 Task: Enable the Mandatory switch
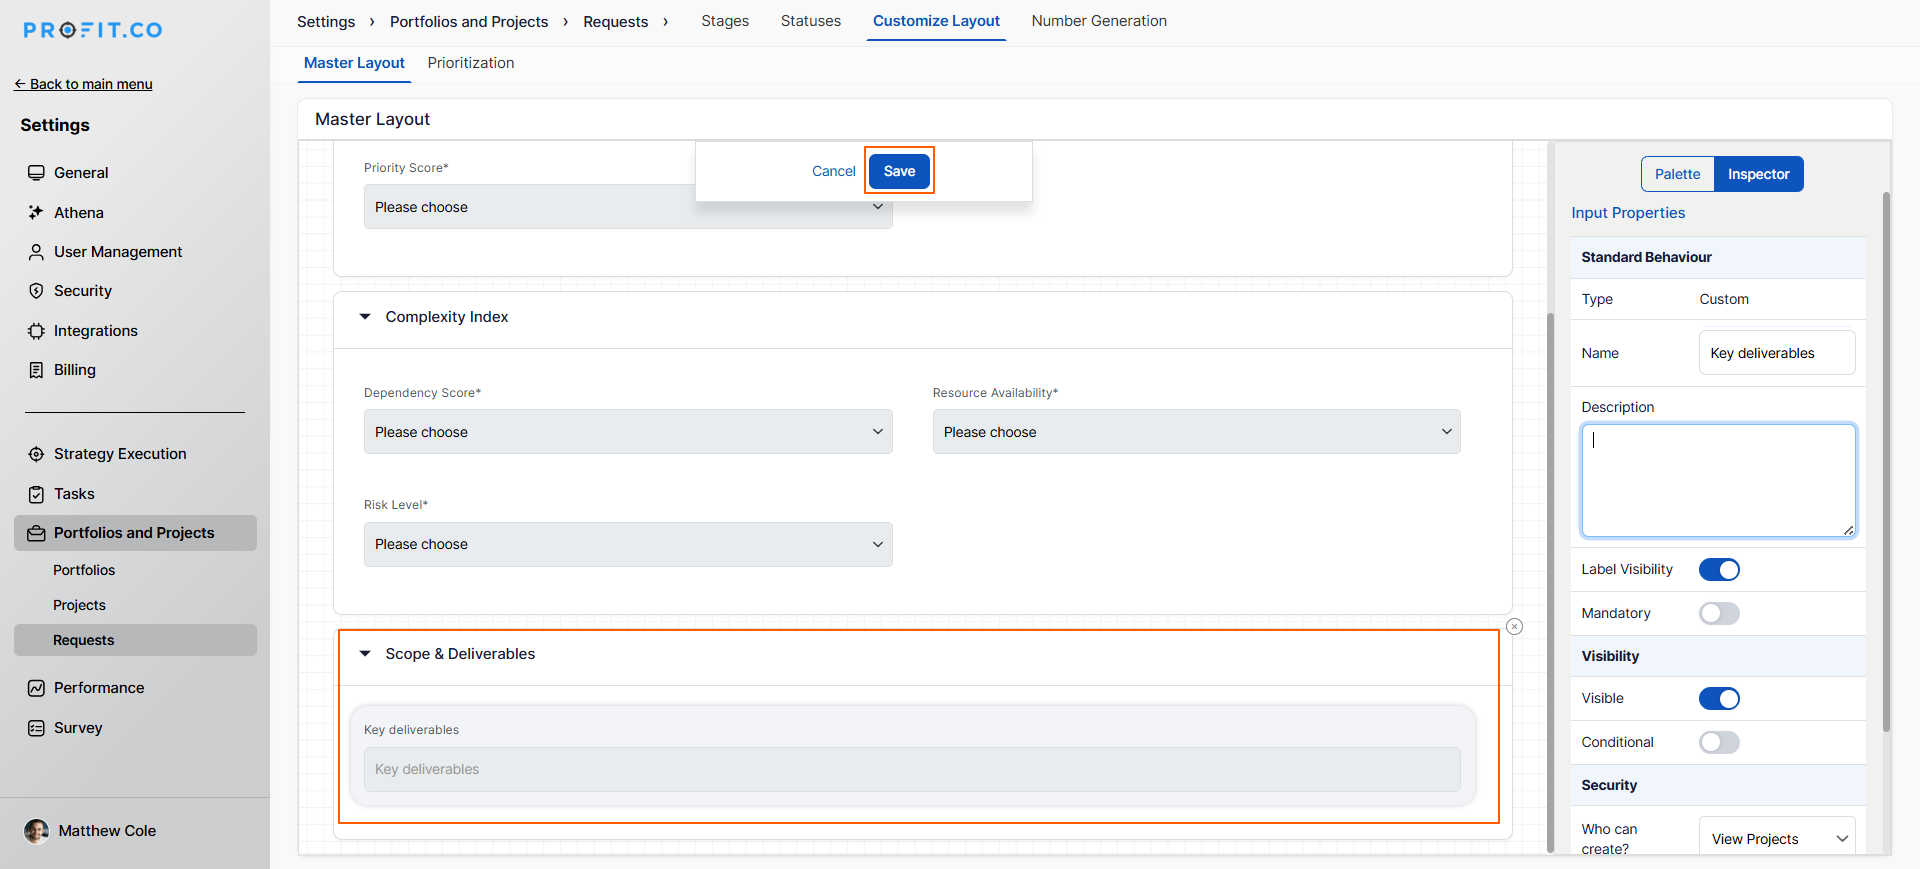(1719, 613)
